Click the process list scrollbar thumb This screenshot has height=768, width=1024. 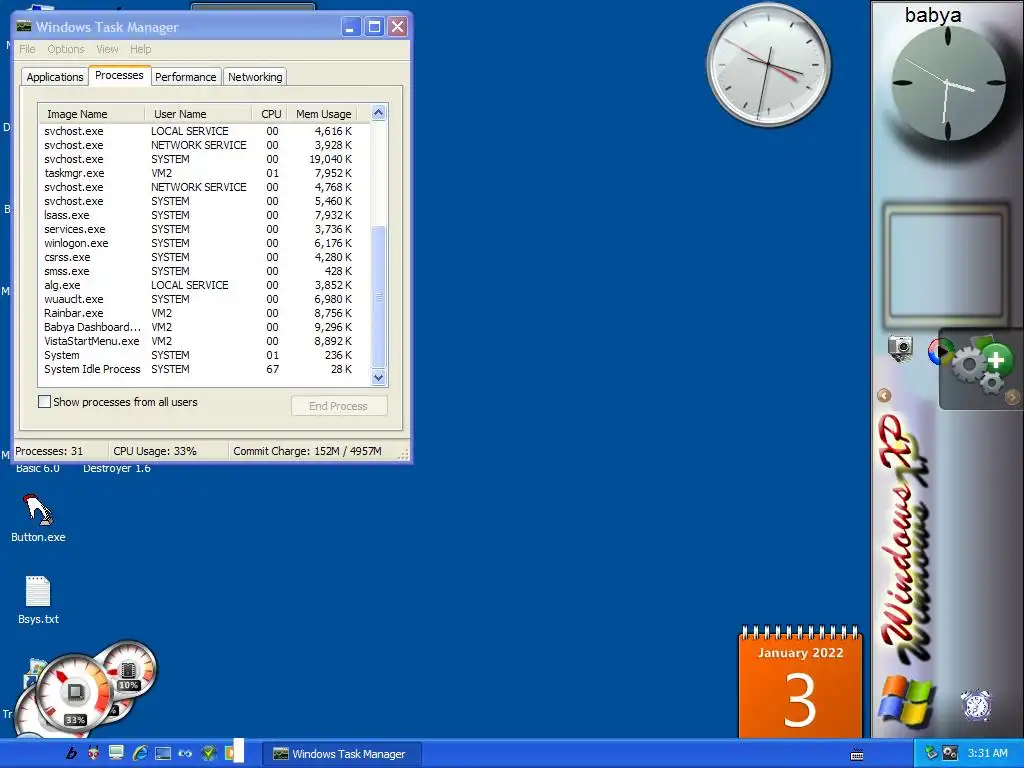pos(378,297)
